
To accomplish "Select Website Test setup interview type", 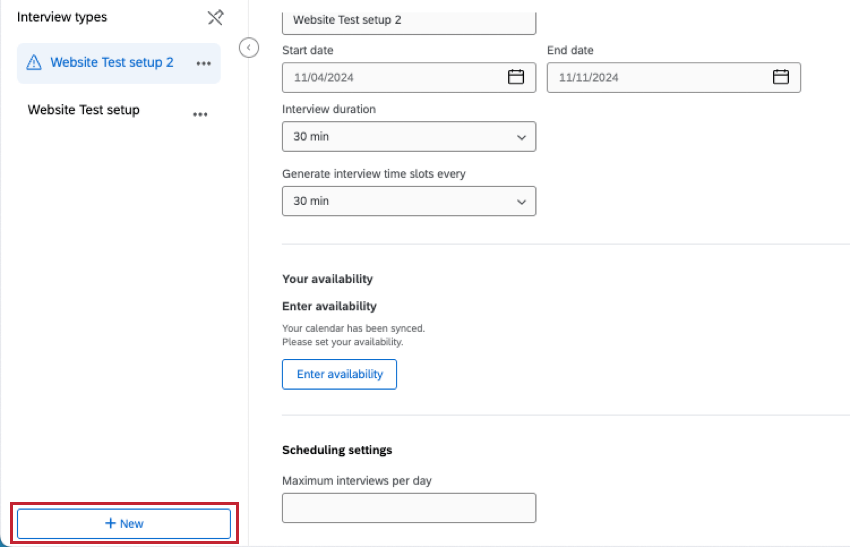I will pyautogui.click(x=84, y=110).
